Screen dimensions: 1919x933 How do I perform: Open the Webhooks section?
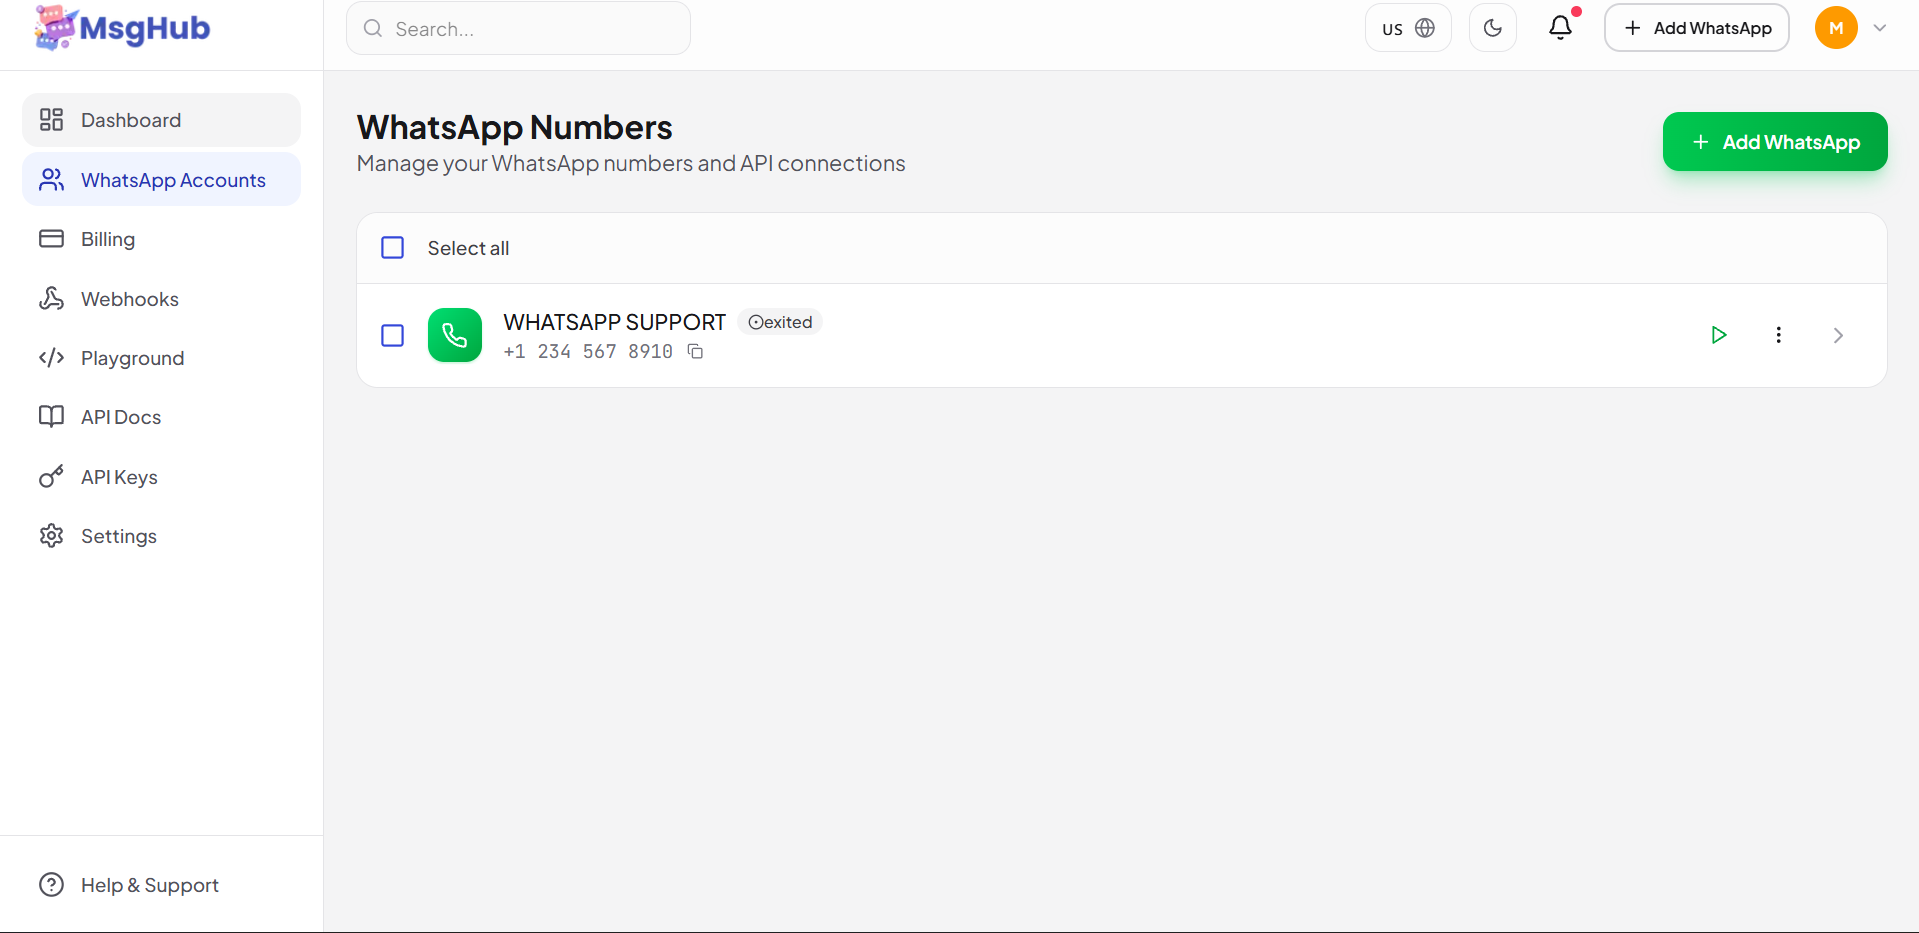click(161, 299)
